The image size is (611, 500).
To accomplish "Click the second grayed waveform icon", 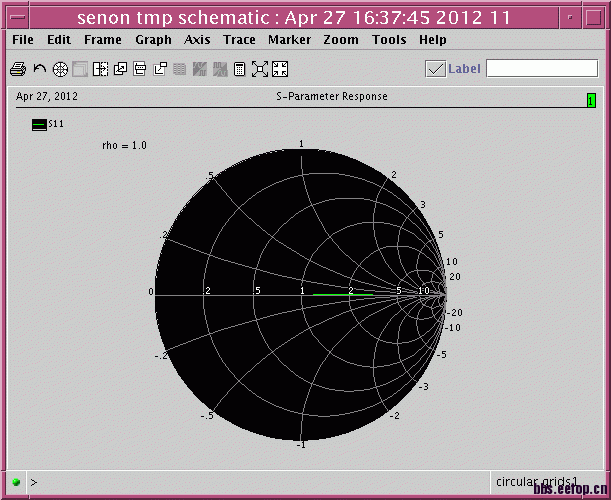I will pos(220,69).
